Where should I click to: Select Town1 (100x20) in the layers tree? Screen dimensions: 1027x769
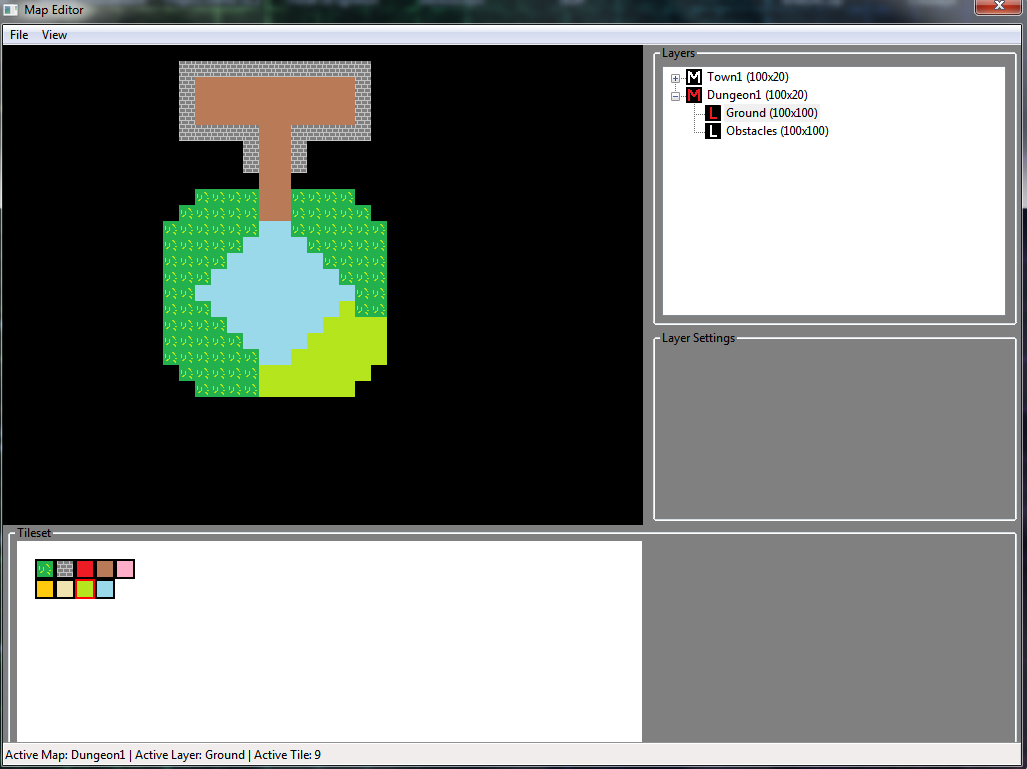tap(748, 77)
